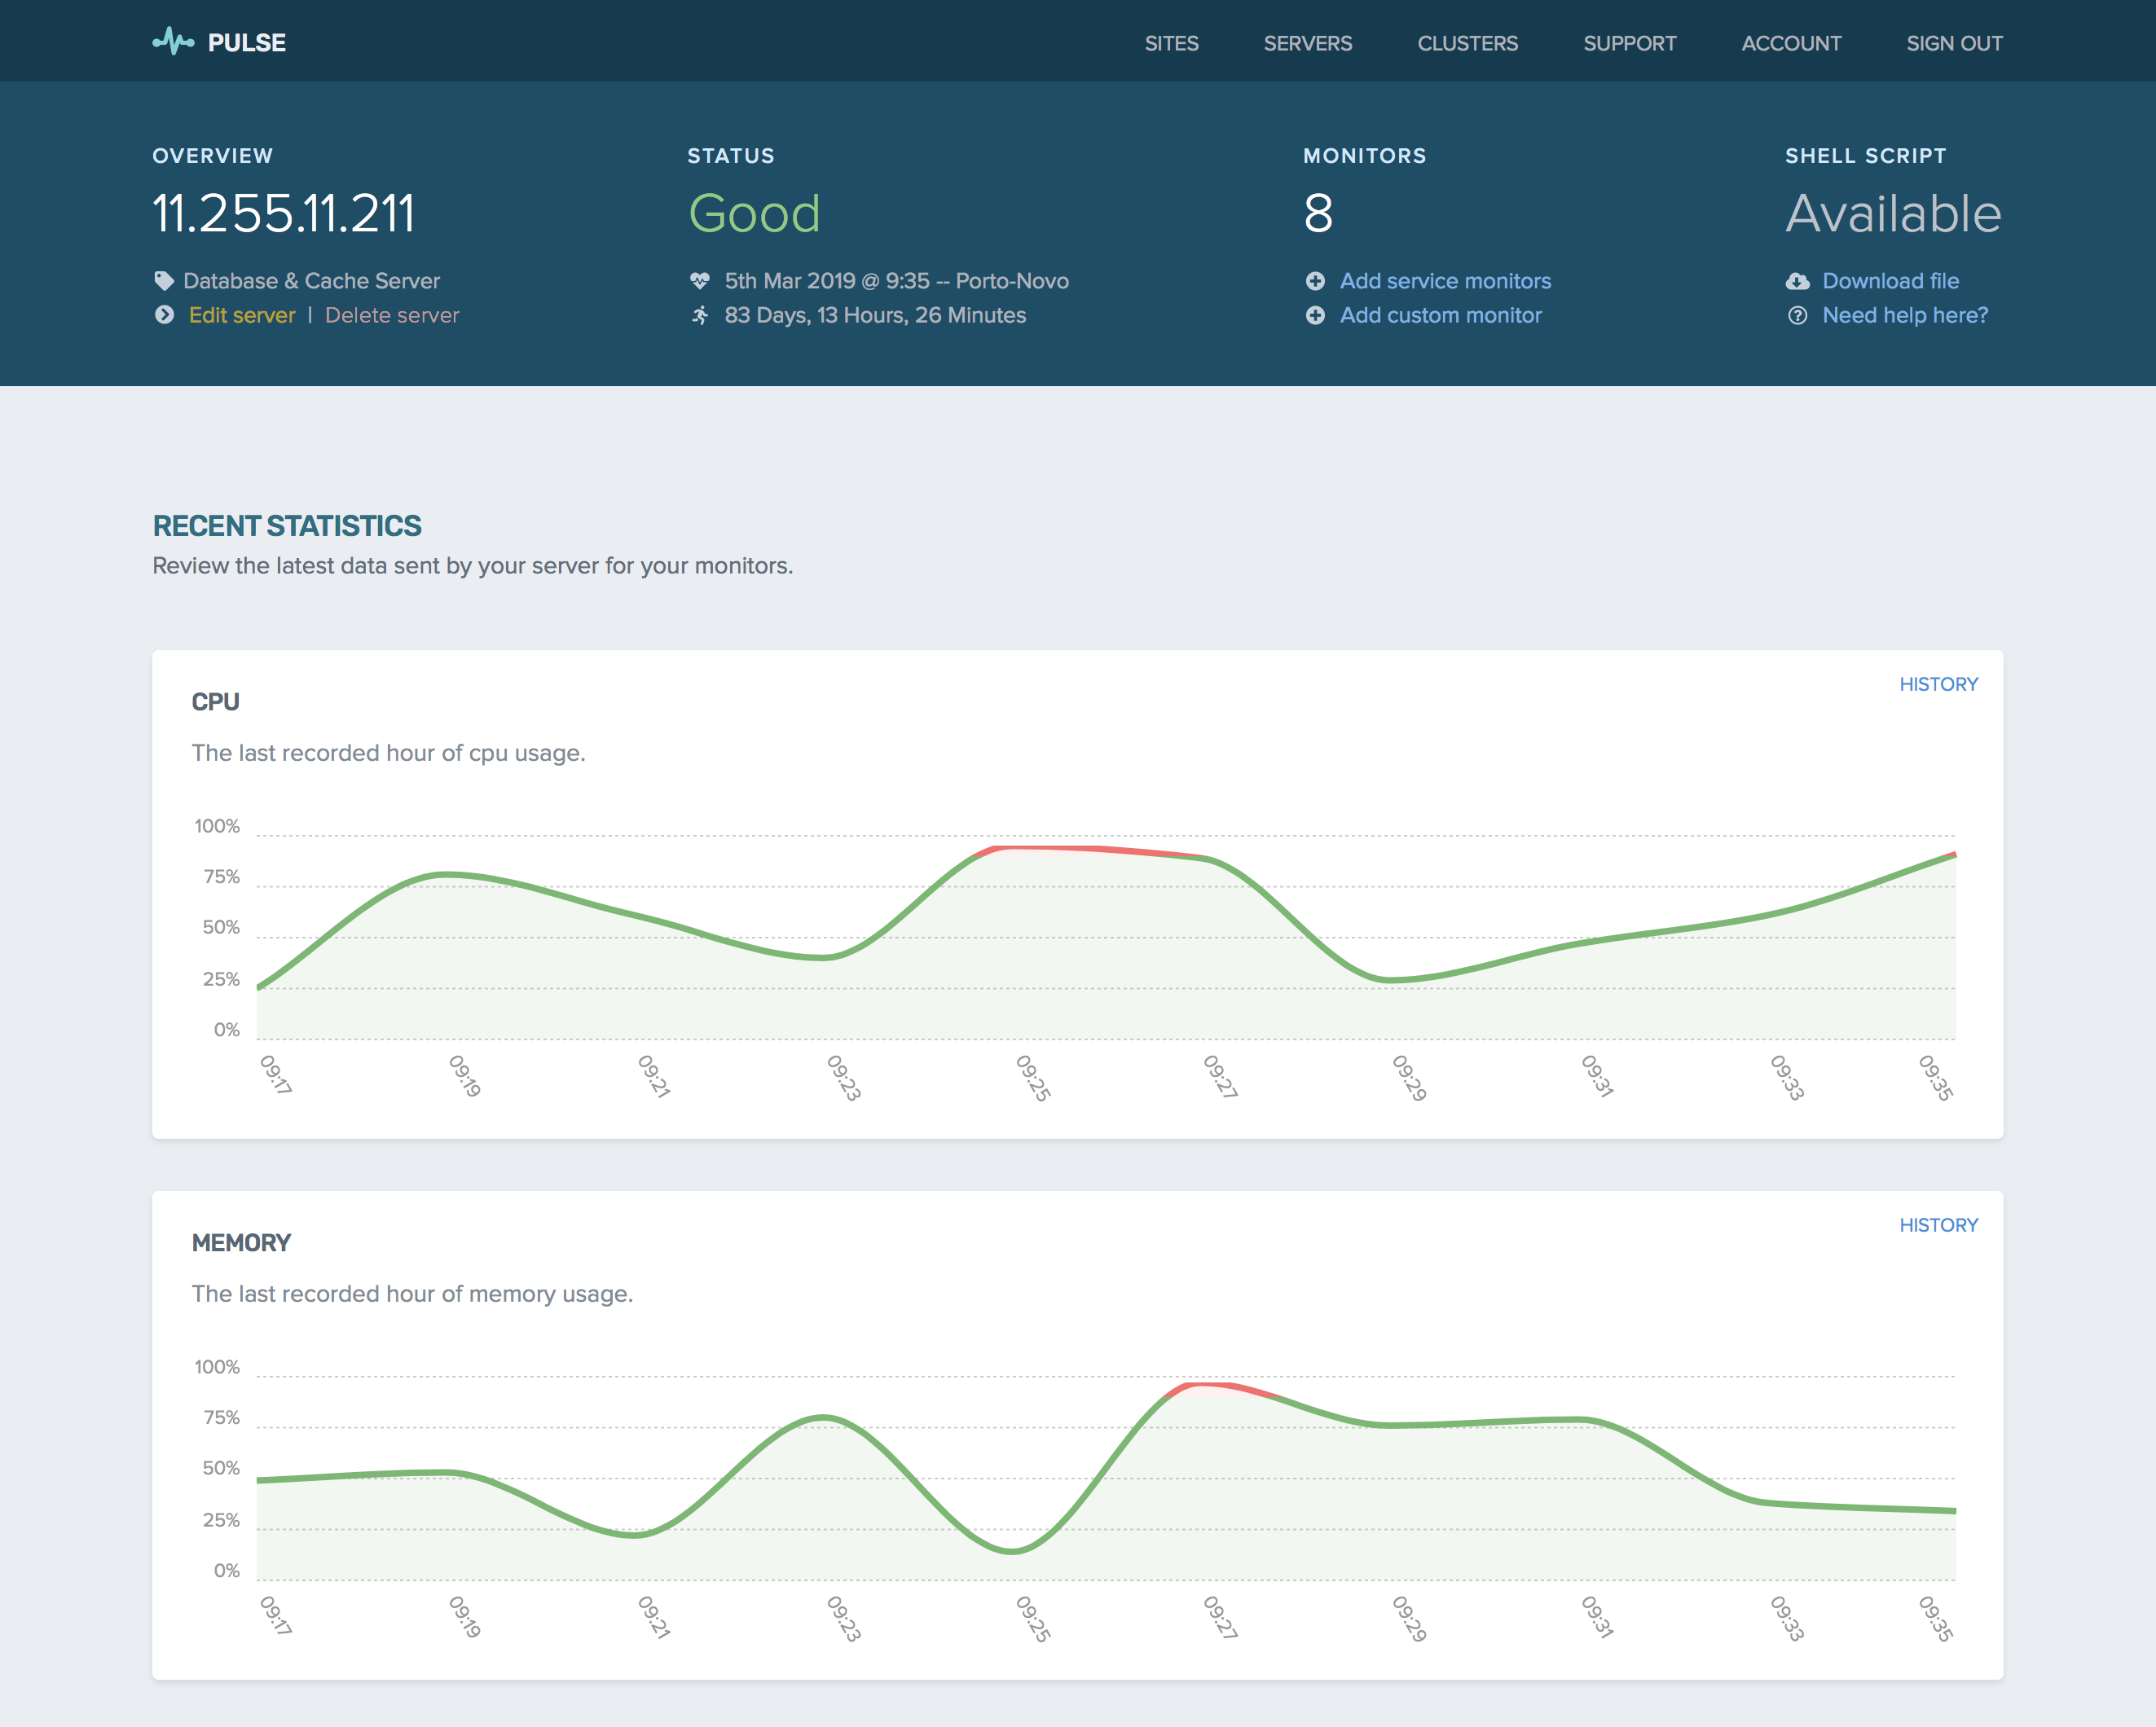Click the running man uptime icon
This screenshot has height=1727, width=2156.
click(x=700, y=315)
